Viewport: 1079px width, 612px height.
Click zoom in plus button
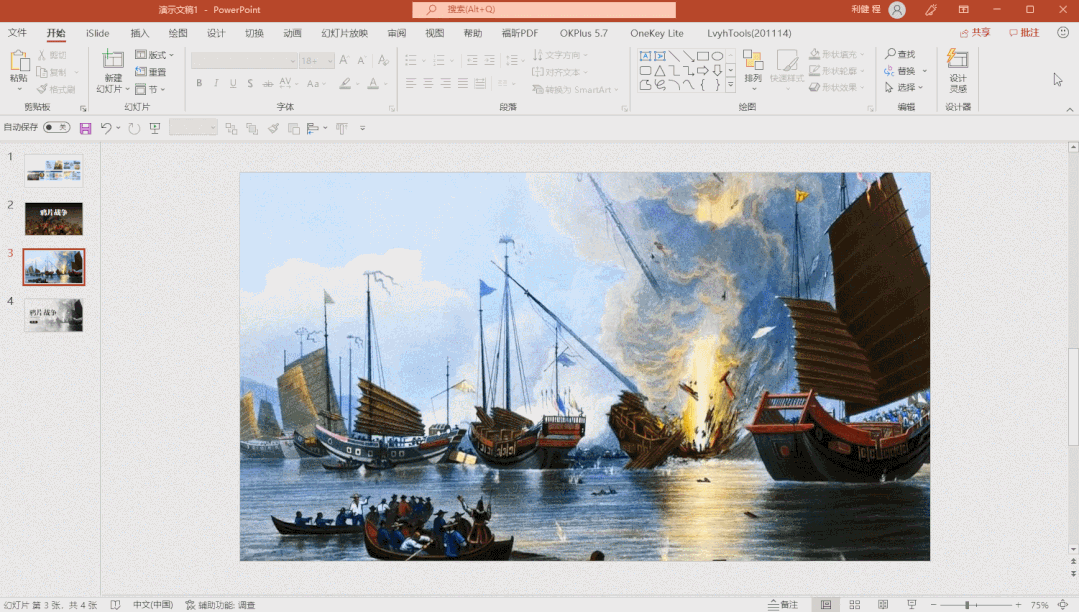tap(1018, 604)
